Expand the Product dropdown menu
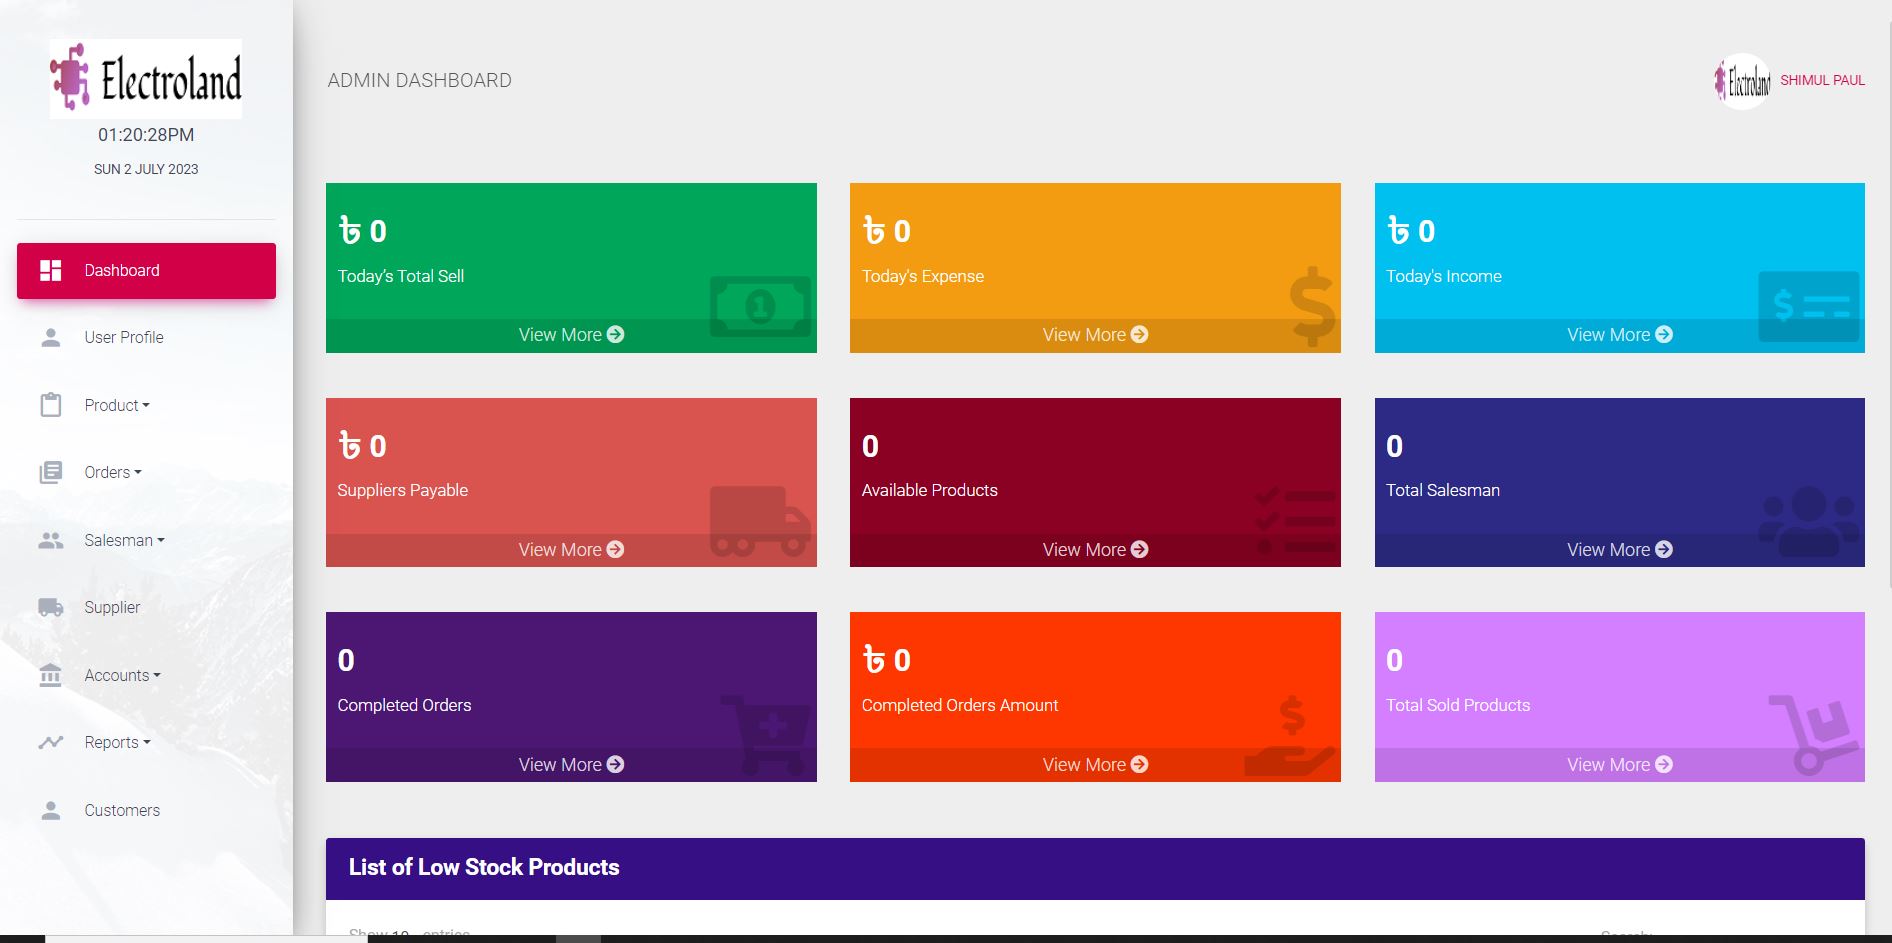1892x943 pixels. [117, 405]
